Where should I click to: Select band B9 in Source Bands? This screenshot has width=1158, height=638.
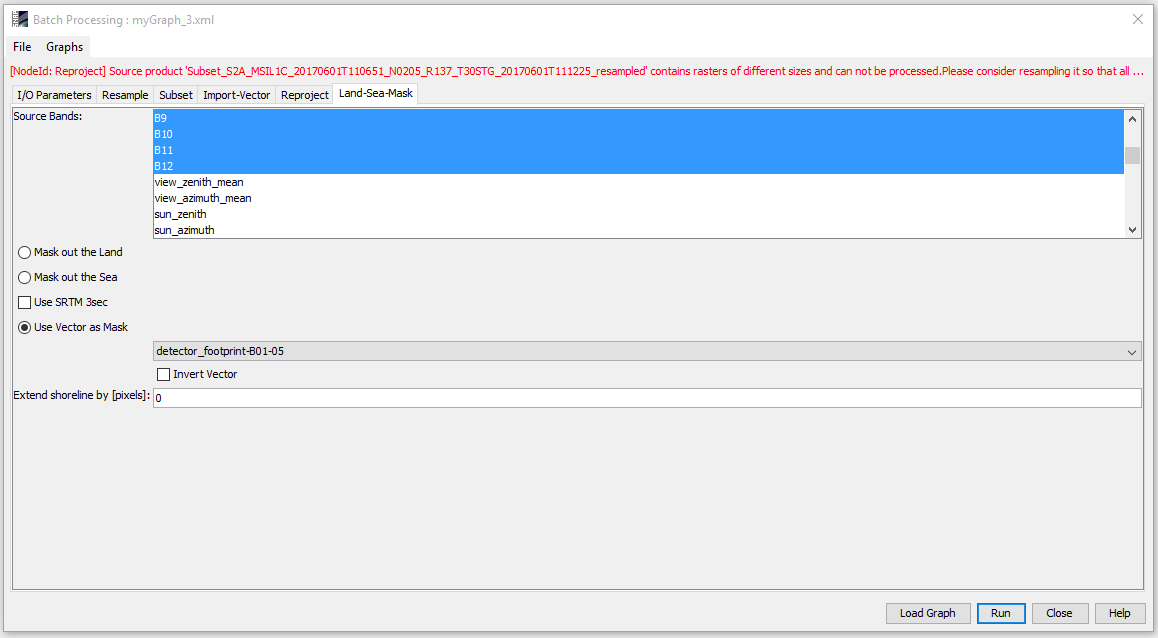pyautogui.click(x=638, y=117)
